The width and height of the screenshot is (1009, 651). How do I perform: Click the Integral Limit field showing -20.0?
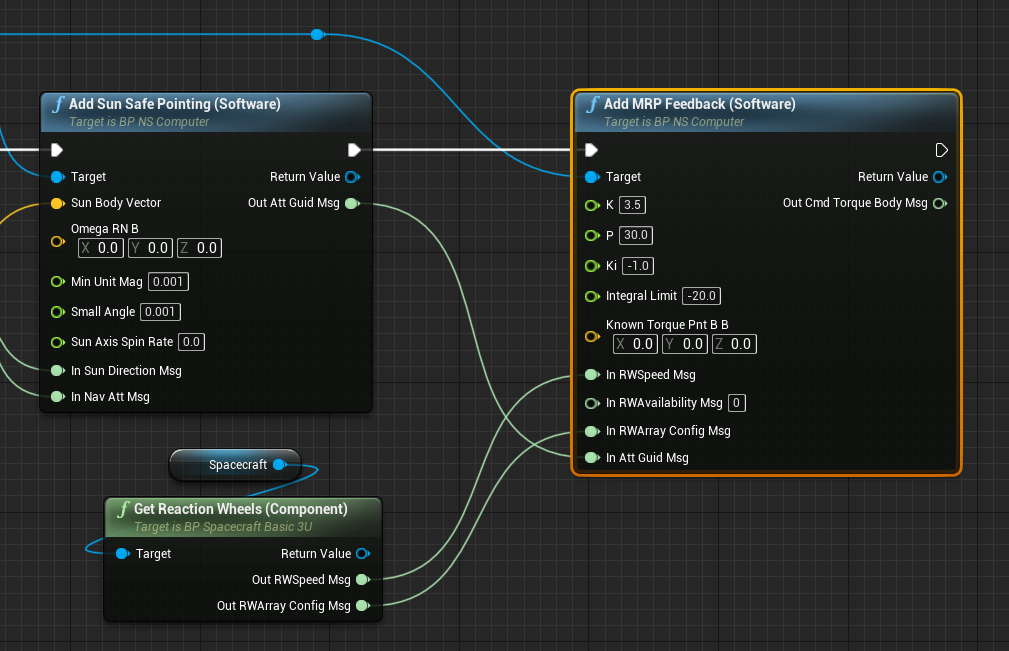tap(701, 296)
